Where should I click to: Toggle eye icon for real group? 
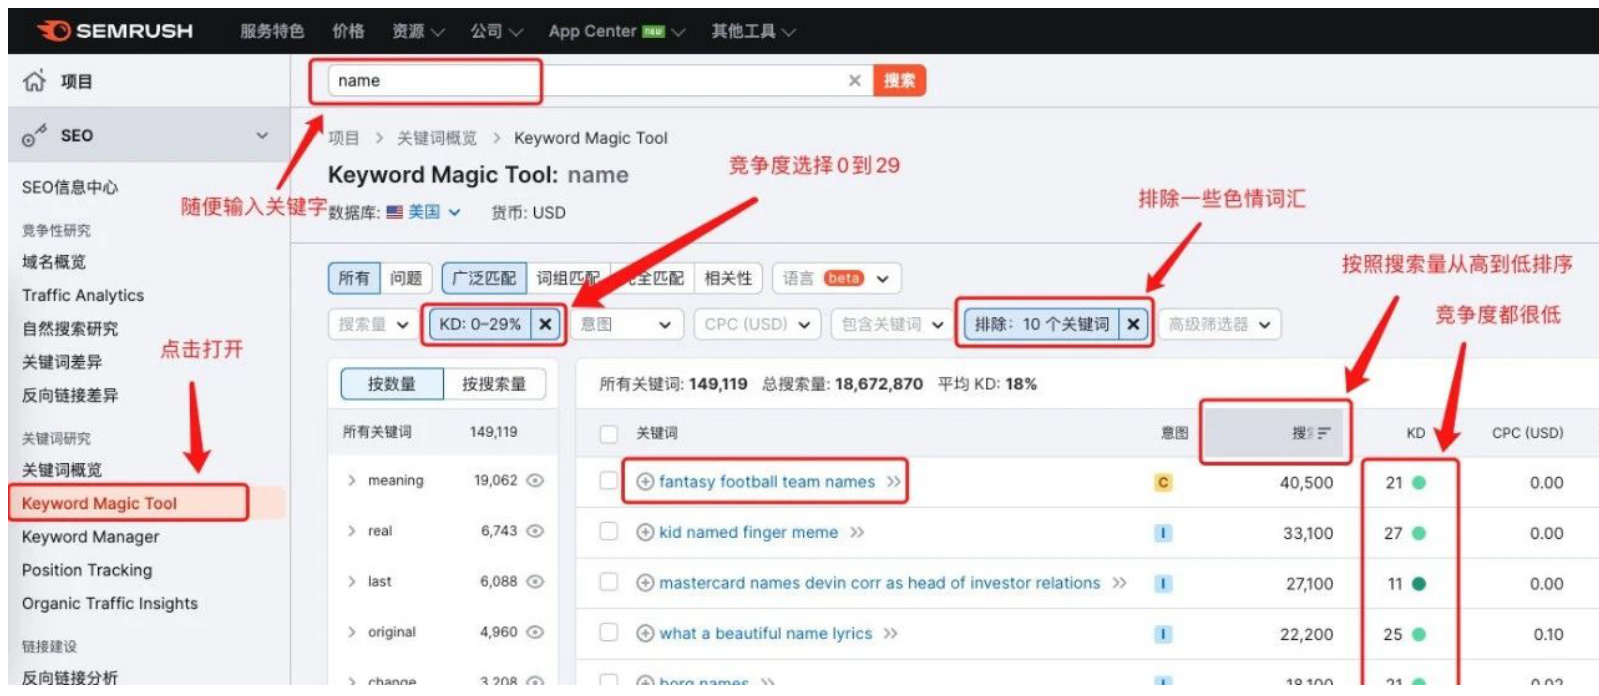click(535, 531)
